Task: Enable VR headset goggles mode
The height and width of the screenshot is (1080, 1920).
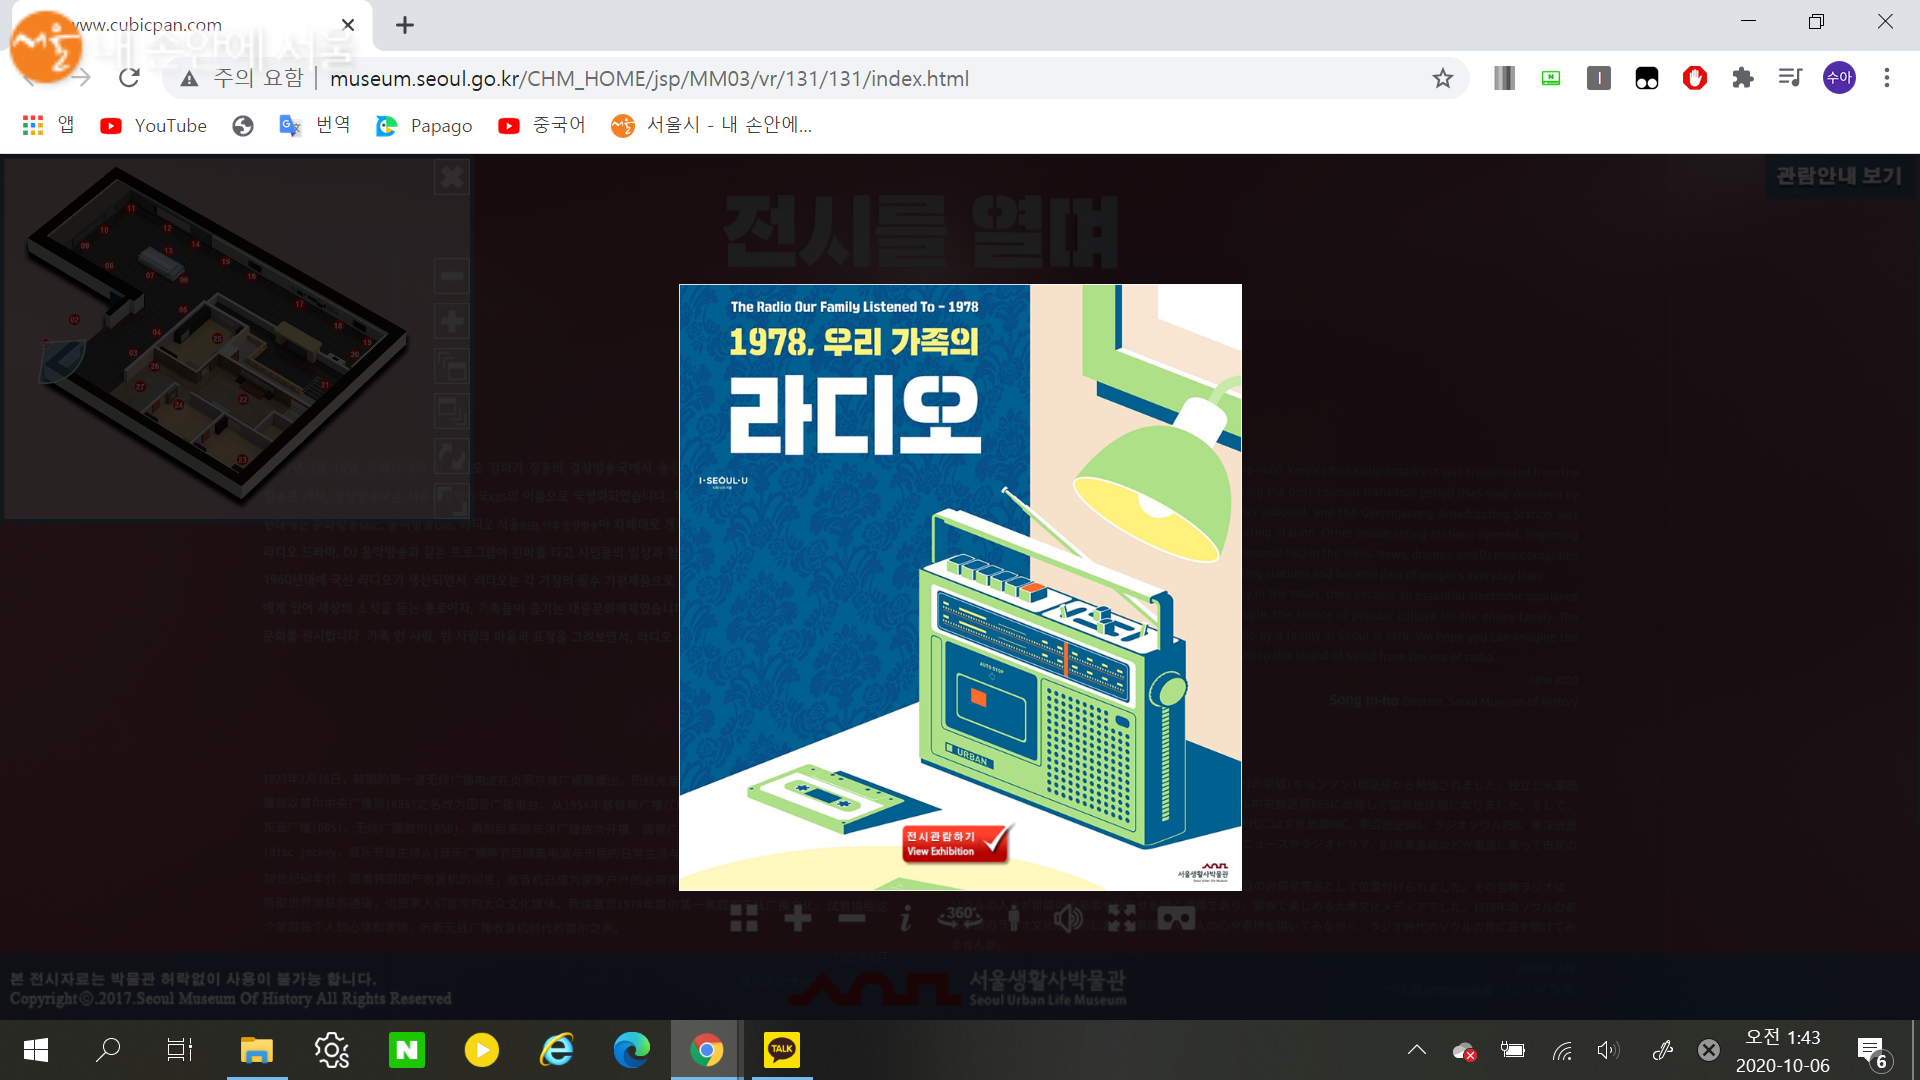Action: point(1176,918)
